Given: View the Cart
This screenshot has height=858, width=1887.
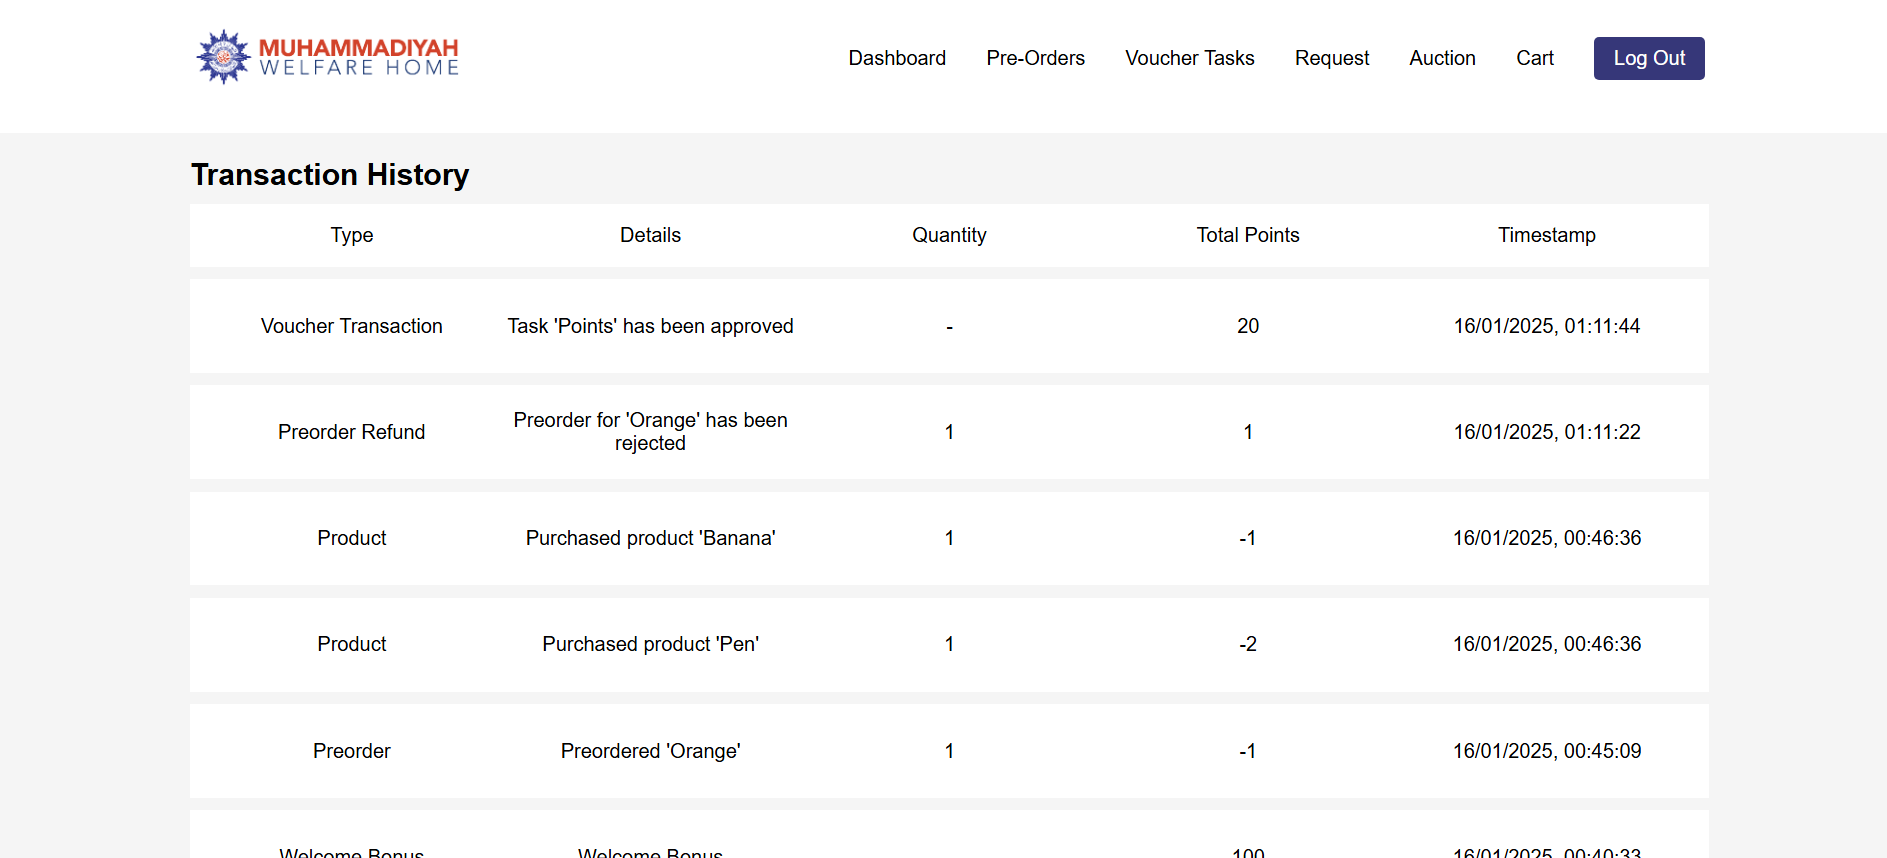Looking at the screenshot, I should [1534, 58].
